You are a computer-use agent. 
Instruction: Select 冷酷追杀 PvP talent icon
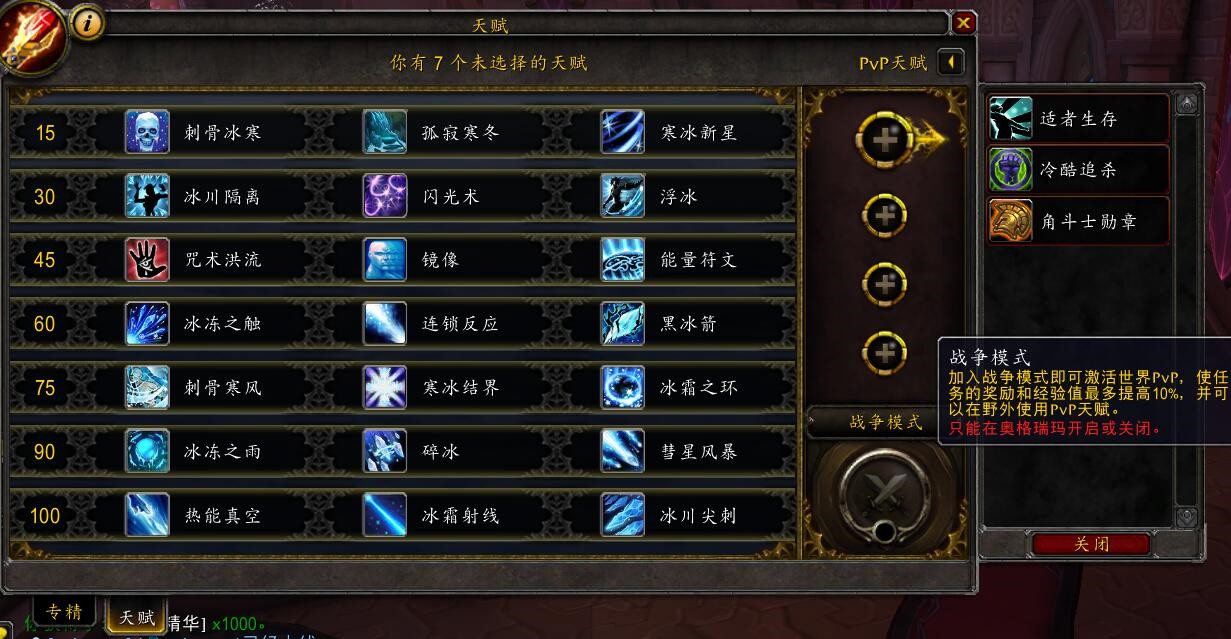point(1011,169)
